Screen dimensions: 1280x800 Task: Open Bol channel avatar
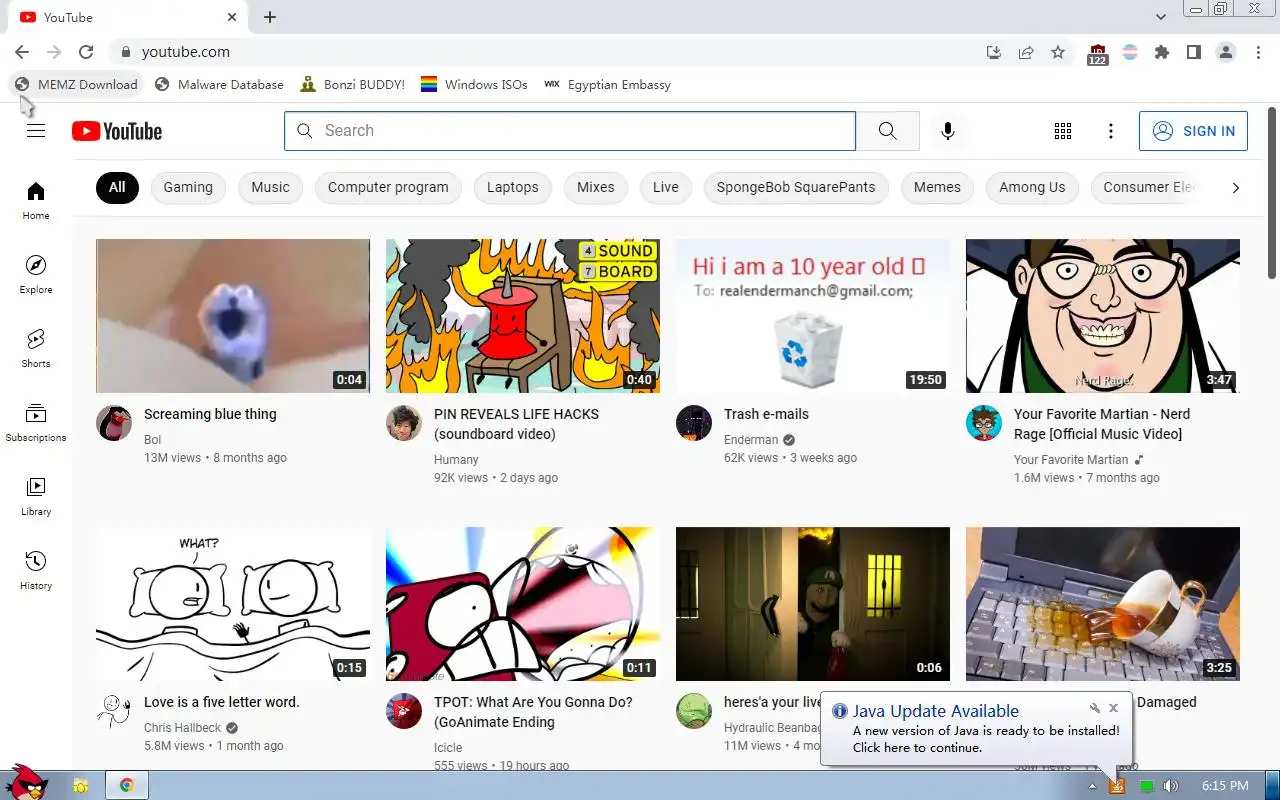click(x=114, y=423)
